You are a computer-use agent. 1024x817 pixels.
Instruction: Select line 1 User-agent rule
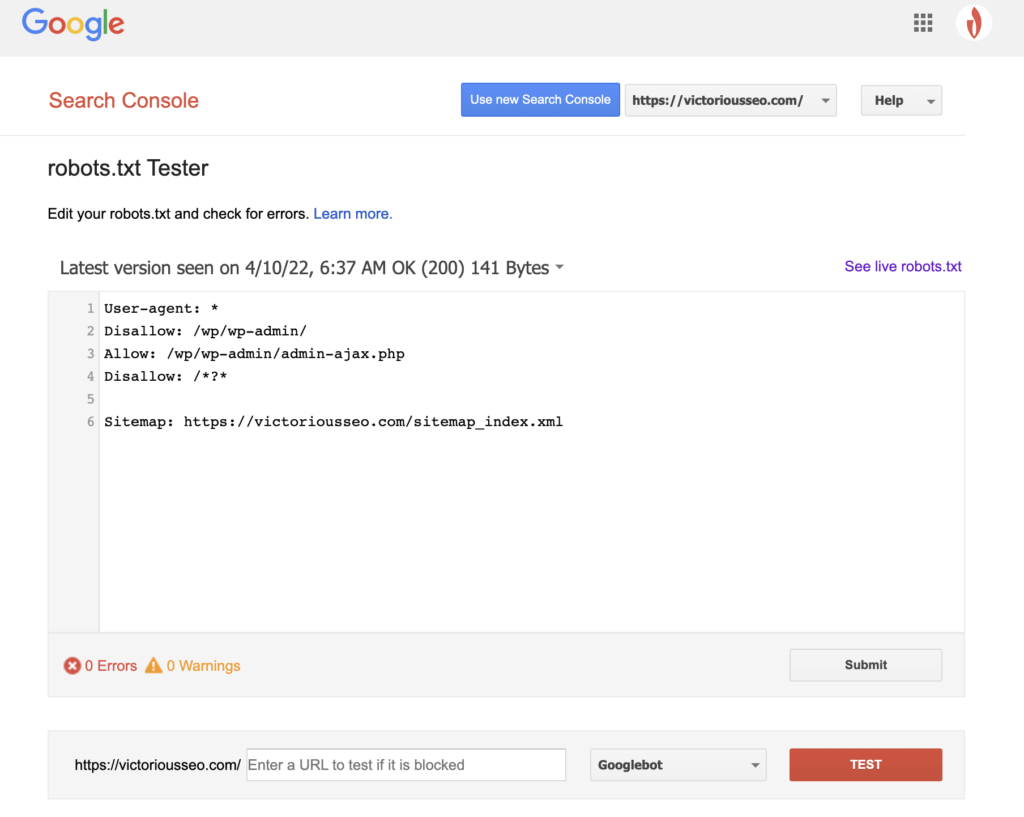pos(160,308)
